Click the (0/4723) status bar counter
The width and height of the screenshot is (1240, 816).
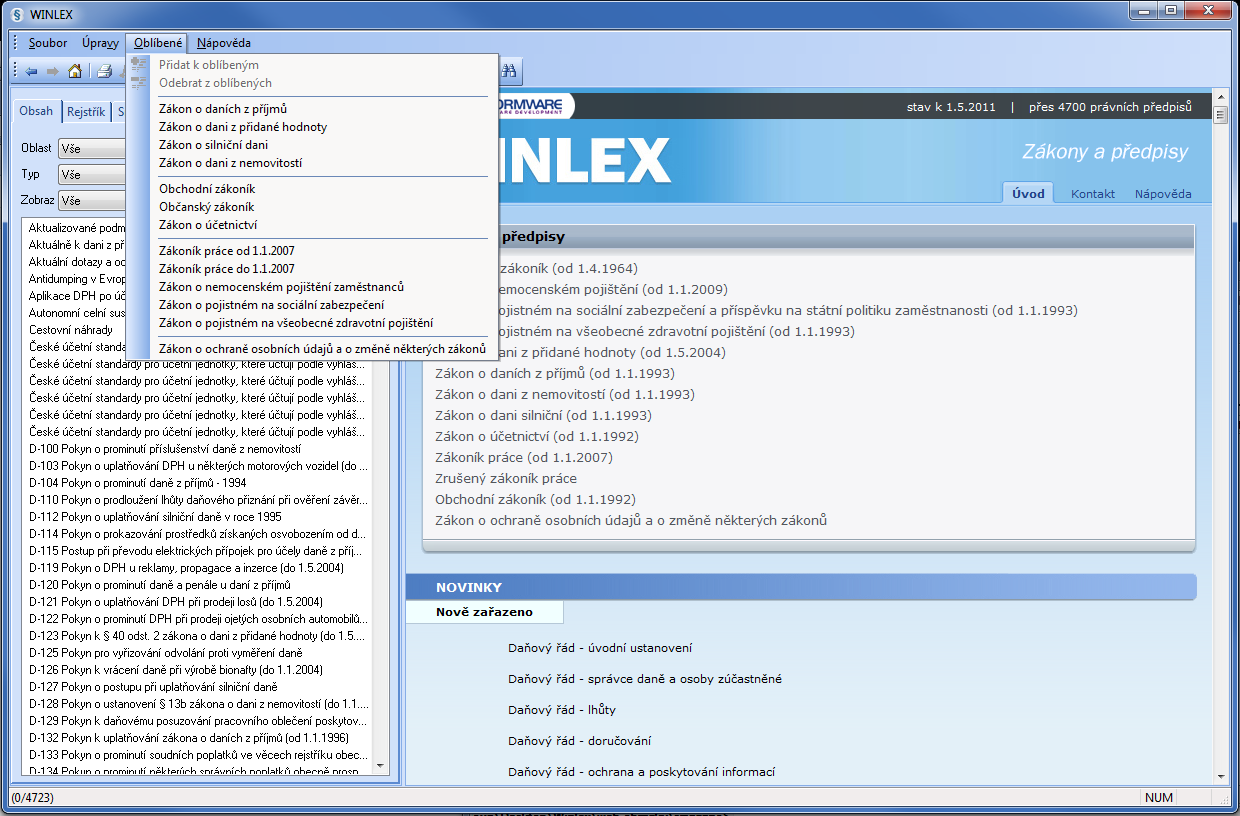click(x=35, y=798)
